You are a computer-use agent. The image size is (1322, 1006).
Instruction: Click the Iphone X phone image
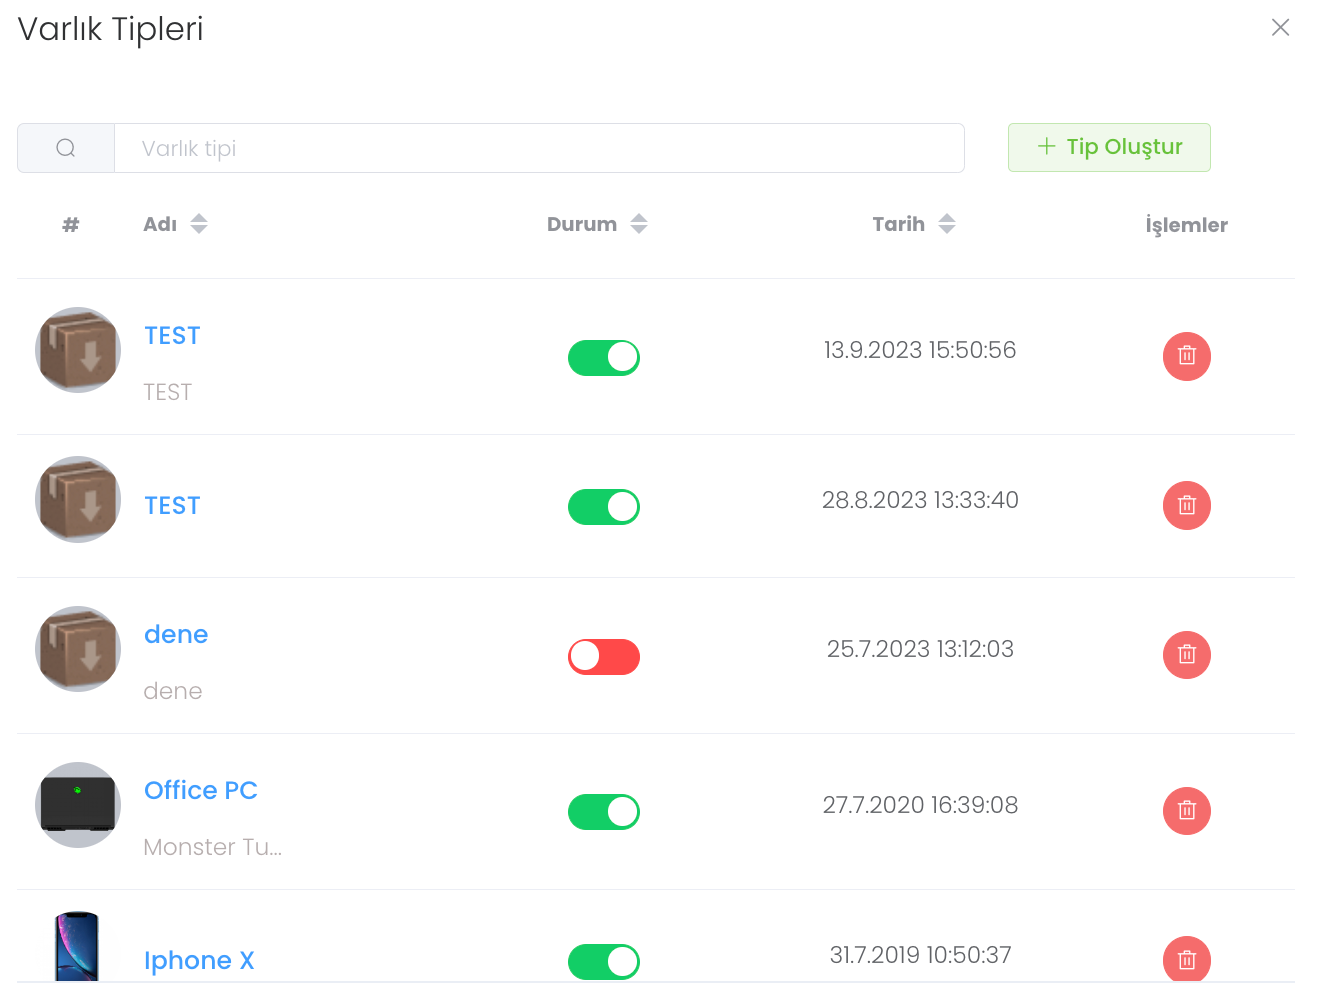77,946
